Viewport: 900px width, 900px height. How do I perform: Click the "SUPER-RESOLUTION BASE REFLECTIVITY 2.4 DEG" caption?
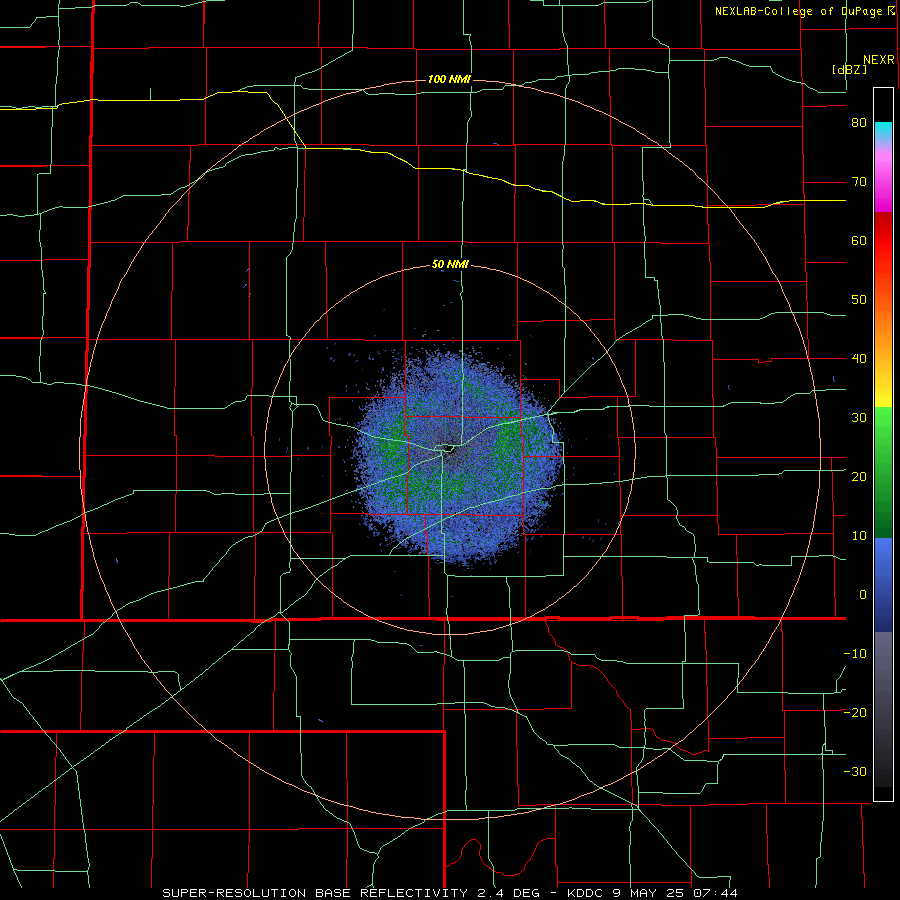350,893
